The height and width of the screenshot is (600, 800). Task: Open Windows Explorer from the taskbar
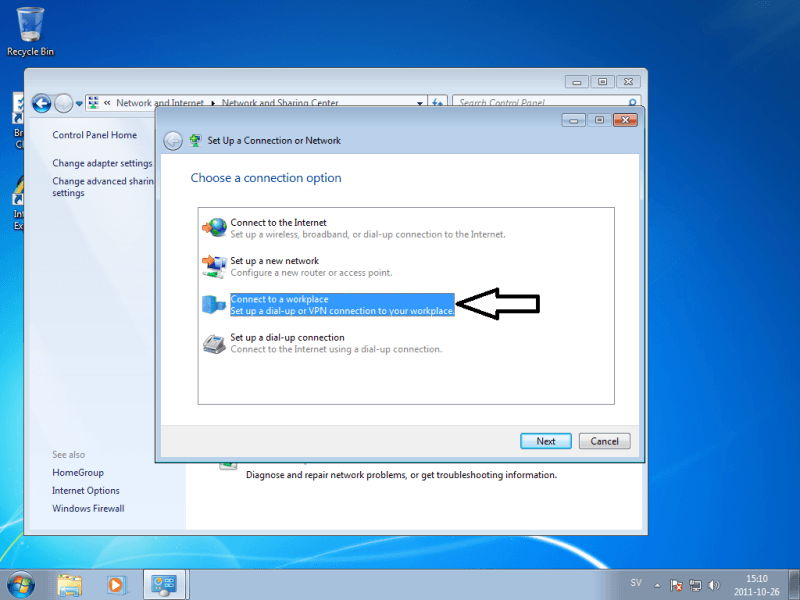(70, 584)
